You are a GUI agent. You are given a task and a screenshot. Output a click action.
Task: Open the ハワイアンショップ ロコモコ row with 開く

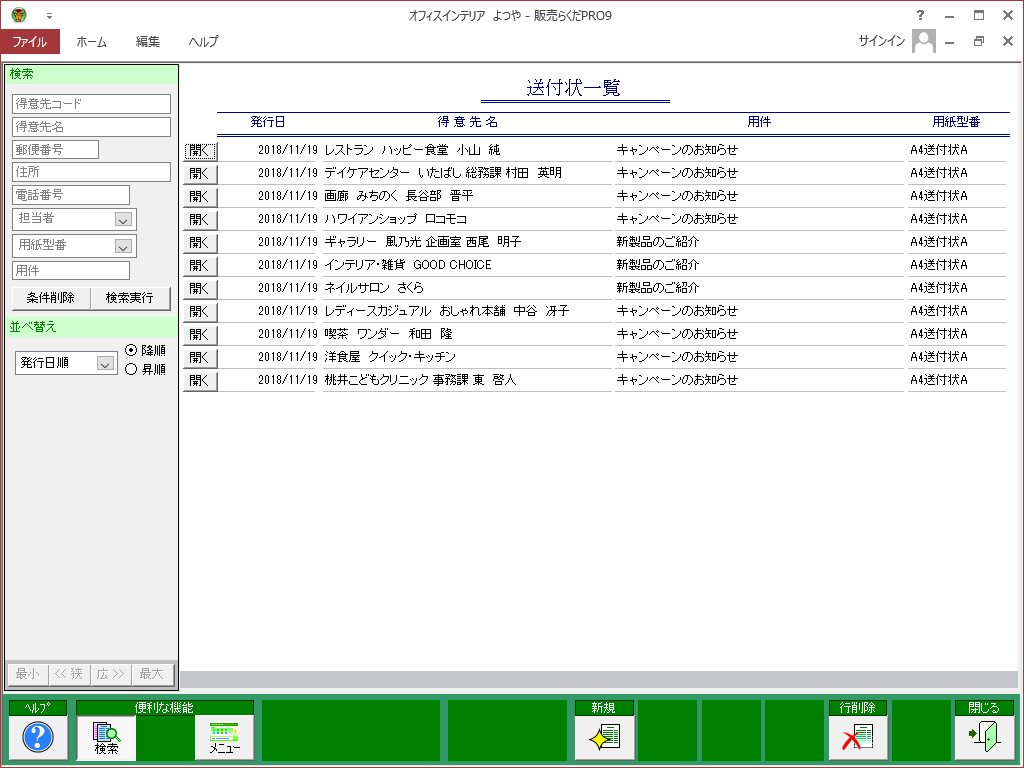[x=200, y=219]
